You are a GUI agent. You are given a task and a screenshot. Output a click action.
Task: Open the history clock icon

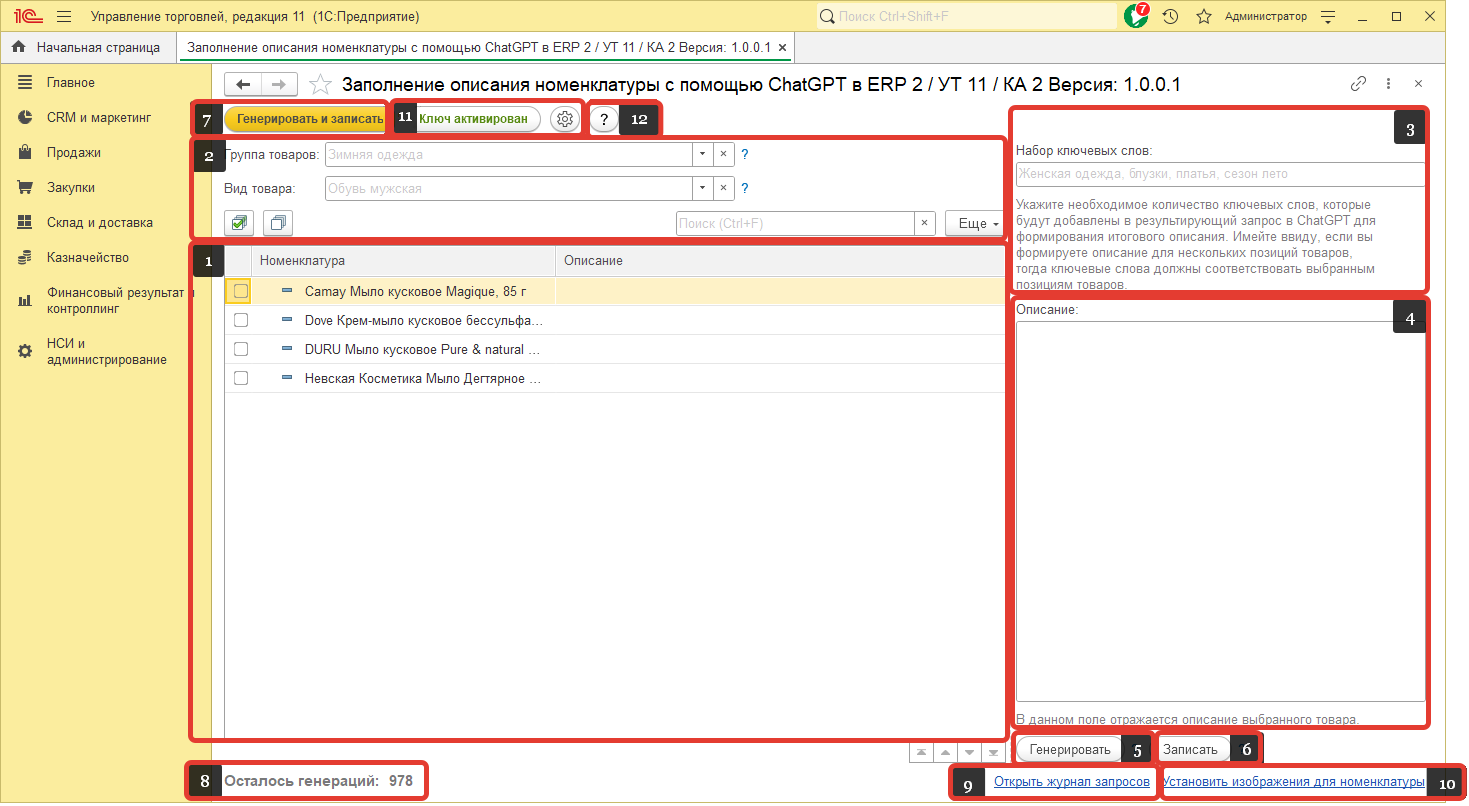pyautogui.click(x=1170, y=17)
